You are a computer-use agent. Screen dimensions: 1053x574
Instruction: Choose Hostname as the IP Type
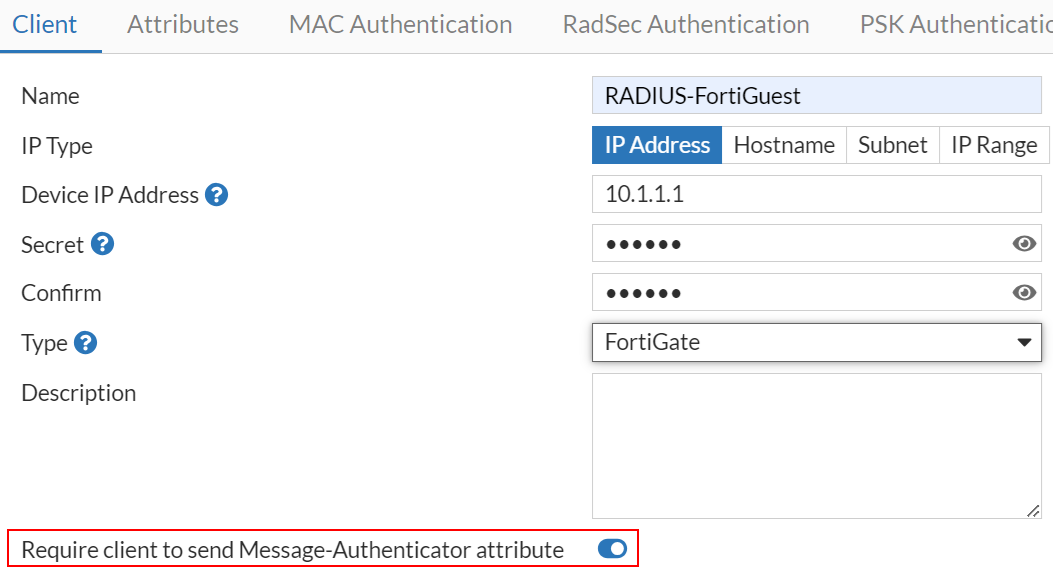[x=784, y=145]
